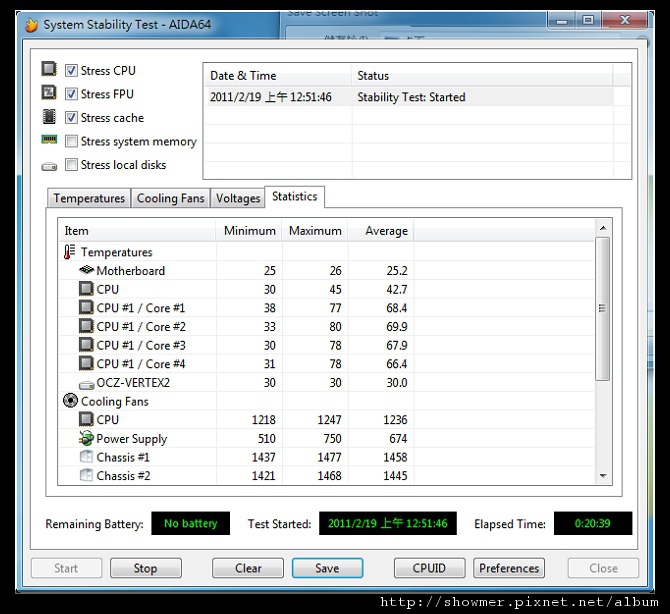Select the 'Stability Test: Started' log entry
The width and height of the screenshot is (670, 614).
click(411, 97)
